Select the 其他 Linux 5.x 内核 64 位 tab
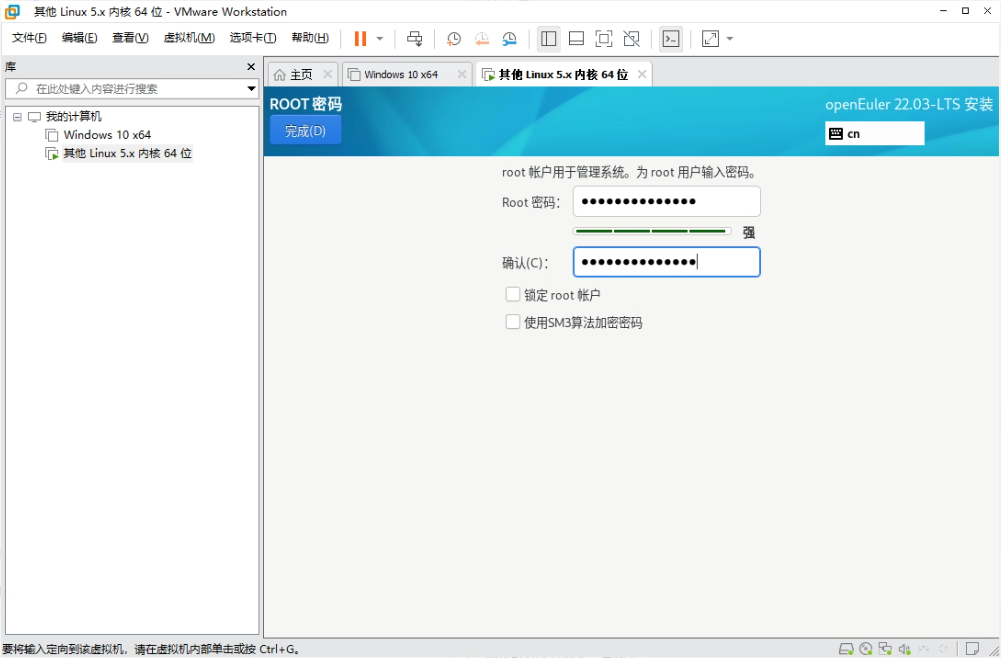The width and height of the screenshot is (1001, 658). [563, 75]
